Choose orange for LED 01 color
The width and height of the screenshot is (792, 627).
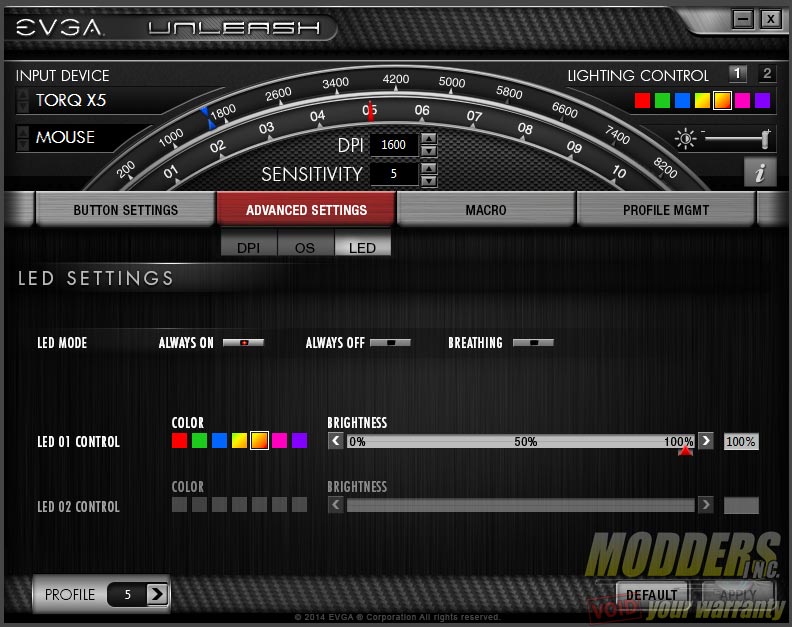tap(260, 441)
